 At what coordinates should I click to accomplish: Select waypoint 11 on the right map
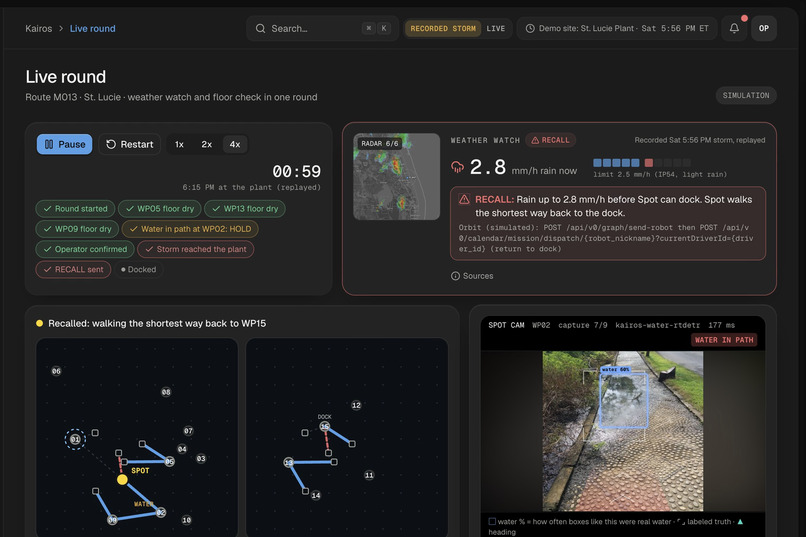pyautogui.click(x=369, y=475)
